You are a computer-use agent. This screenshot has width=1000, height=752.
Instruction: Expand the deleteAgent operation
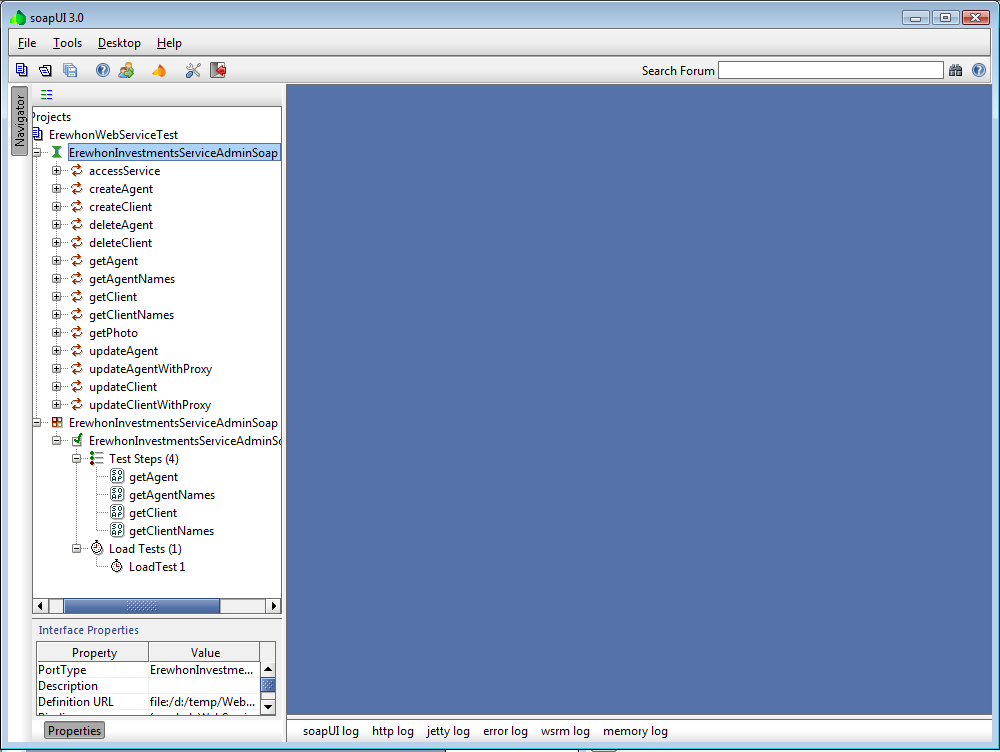click(57, 225)
